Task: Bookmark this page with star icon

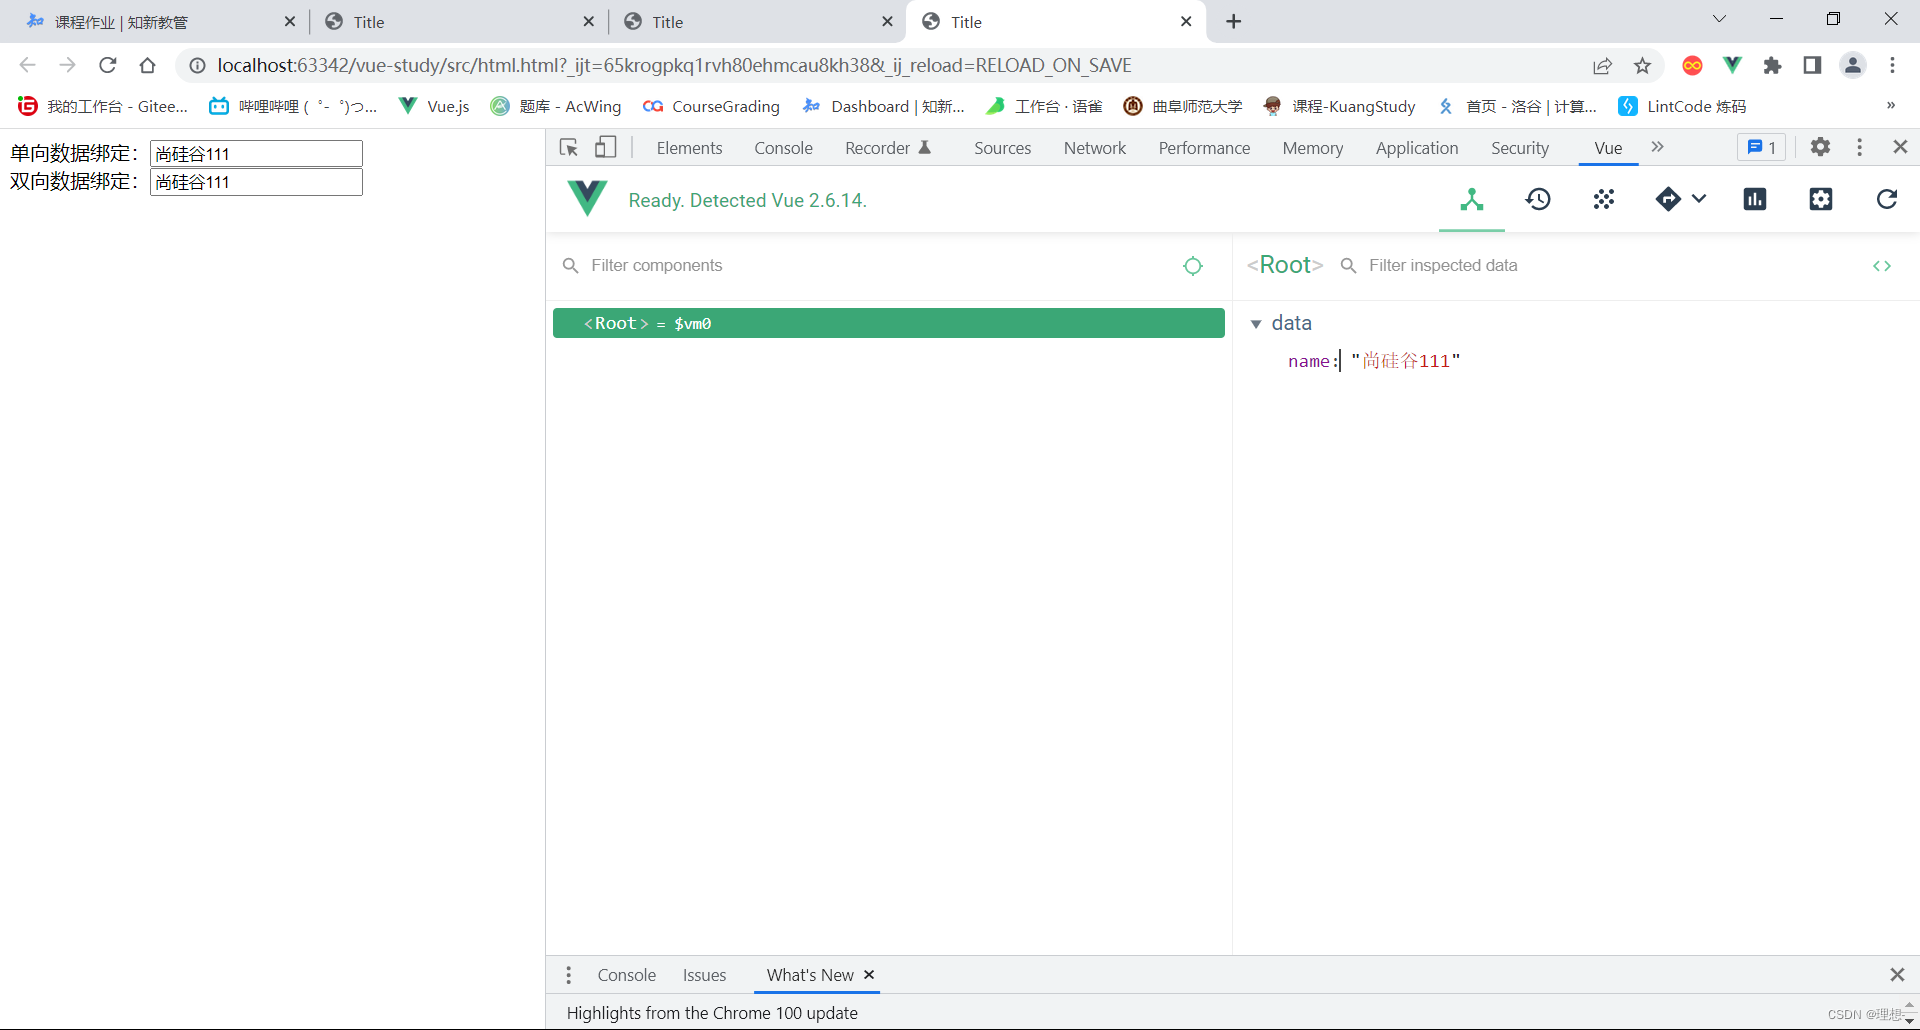Action: tap(1642, 65)
